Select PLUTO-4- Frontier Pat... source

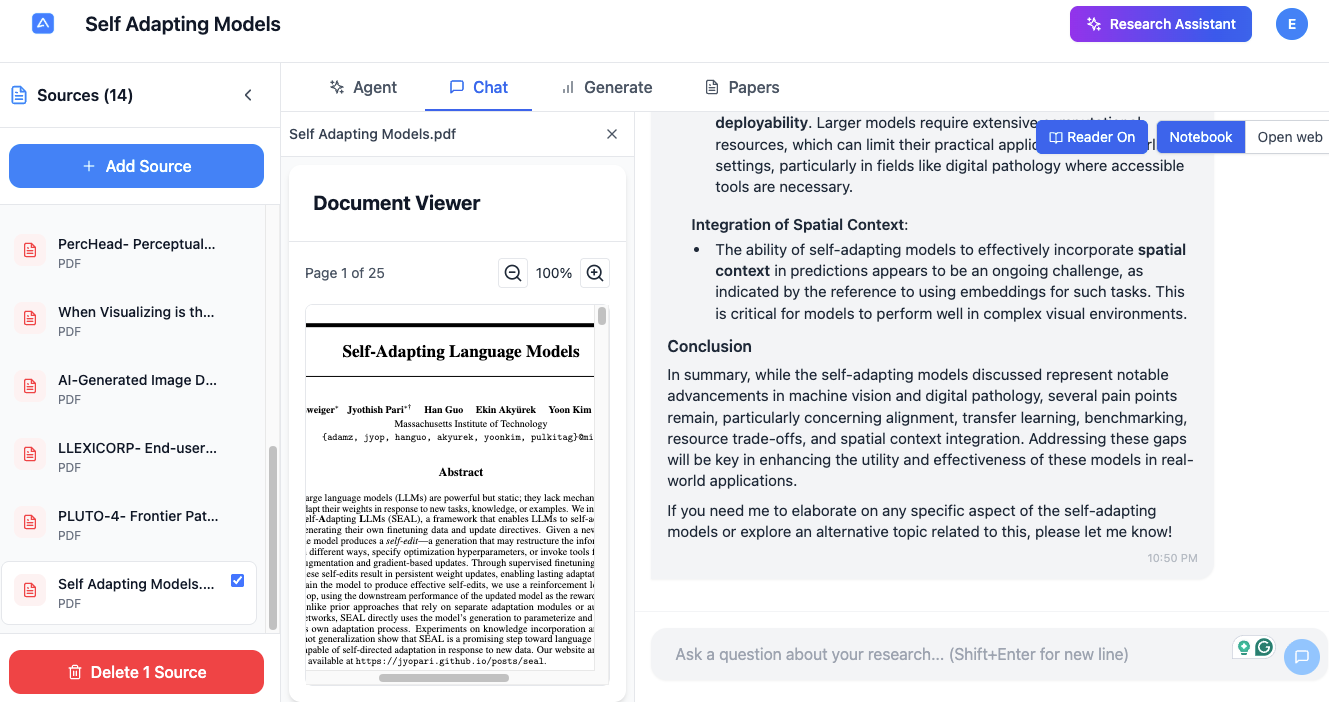pyautogui.click(x=130, y=525)
